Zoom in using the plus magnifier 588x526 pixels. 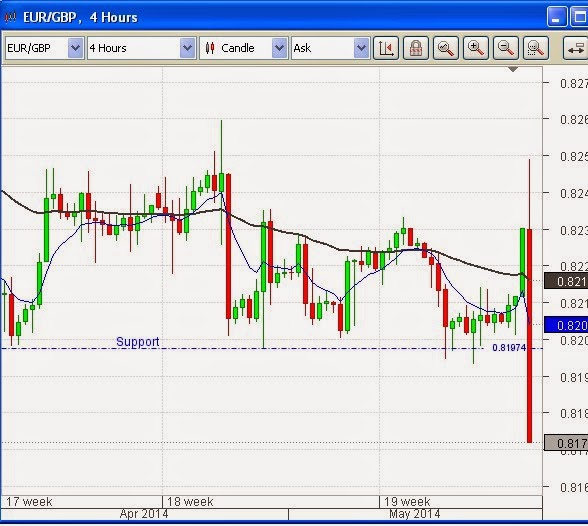476,48
